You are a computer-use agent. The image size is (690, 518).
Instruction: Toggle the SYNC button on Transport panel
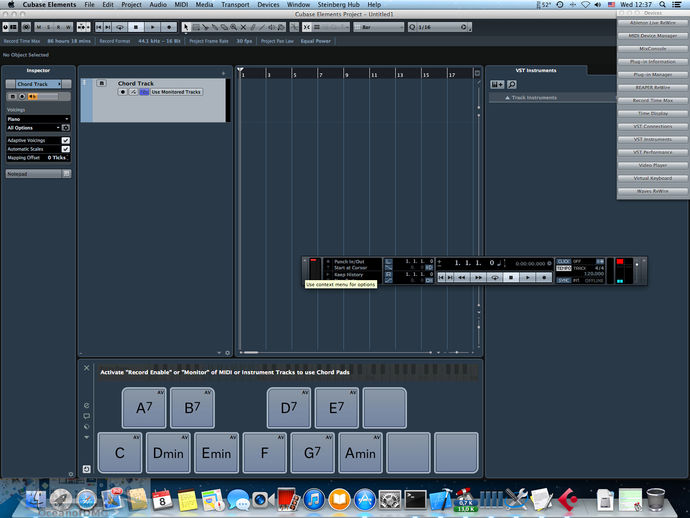pyautogui.click(x=564, y=280)
